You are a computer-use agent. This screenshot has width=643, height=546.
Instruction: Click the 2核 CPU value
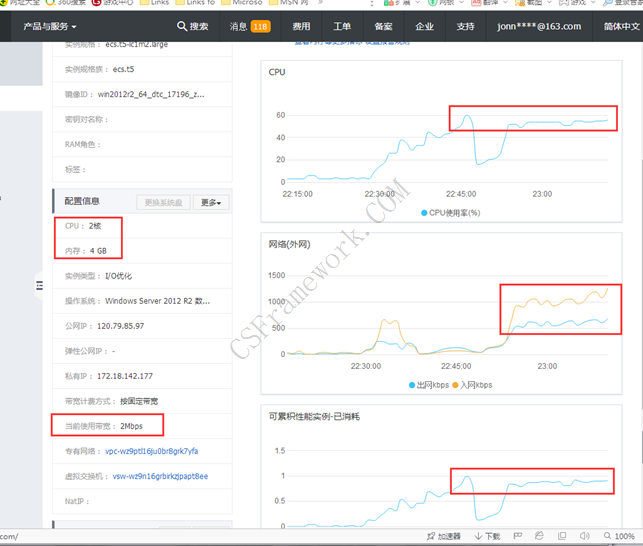point(95,226)
